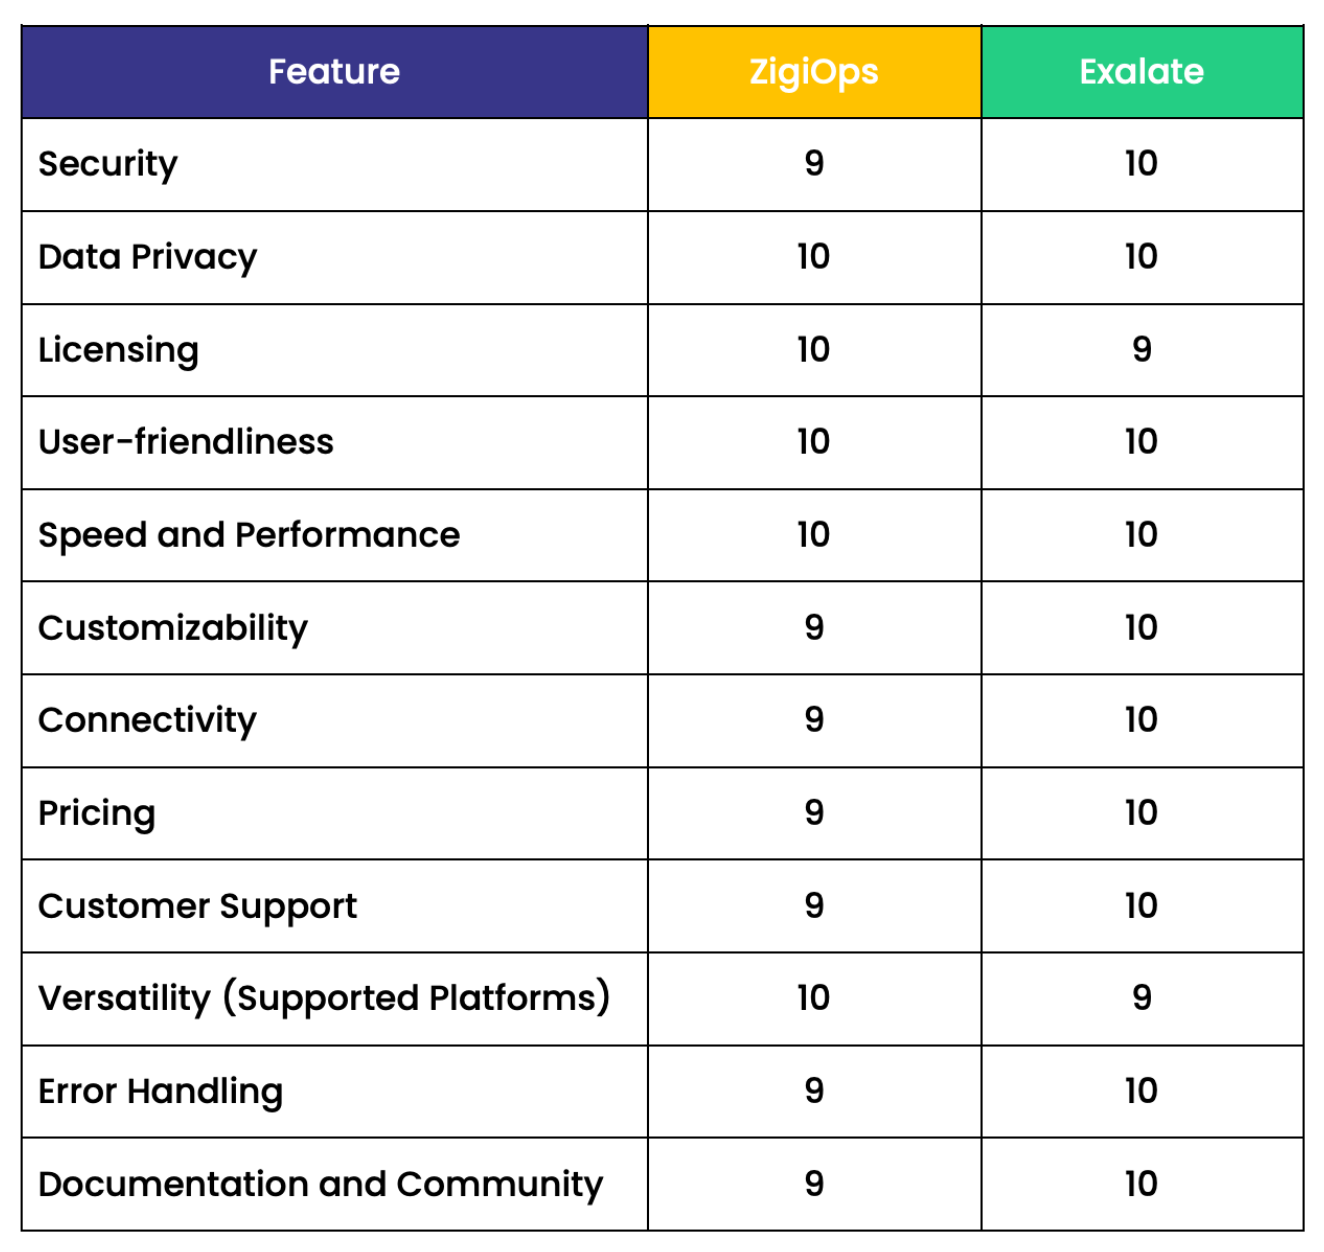Click the Customizability row label

(173, 628)
